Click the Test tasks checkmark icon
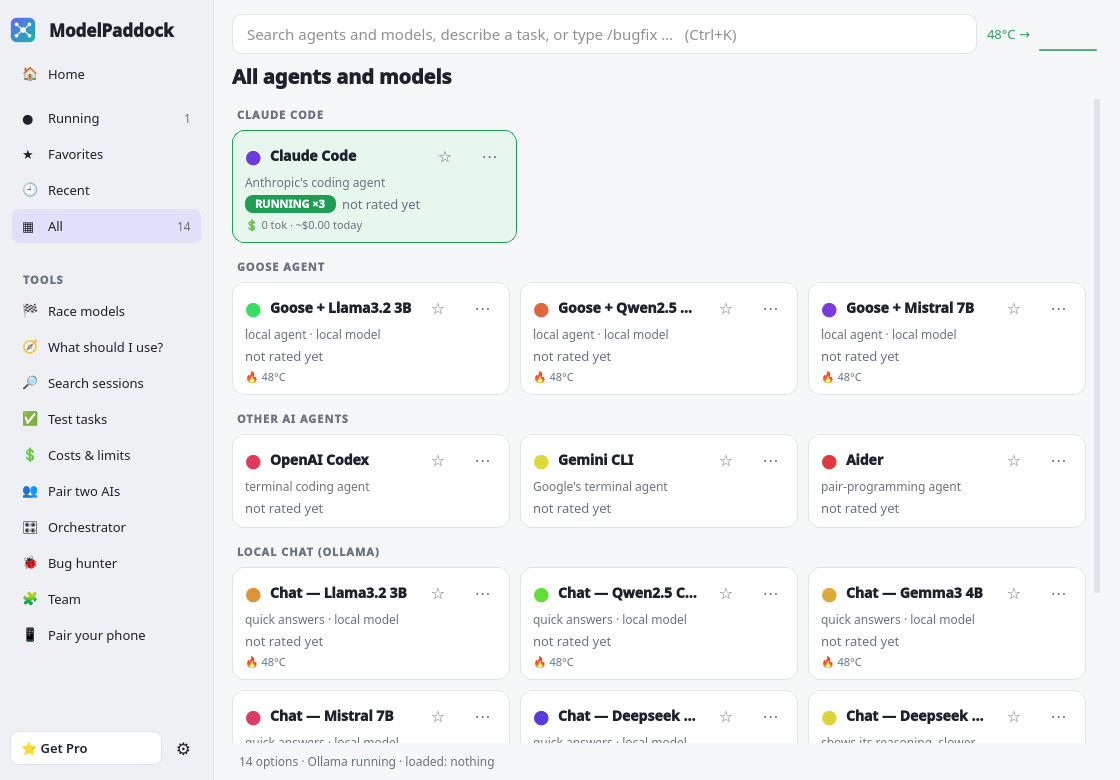1120x780 pixels. (x=30, y=419)
